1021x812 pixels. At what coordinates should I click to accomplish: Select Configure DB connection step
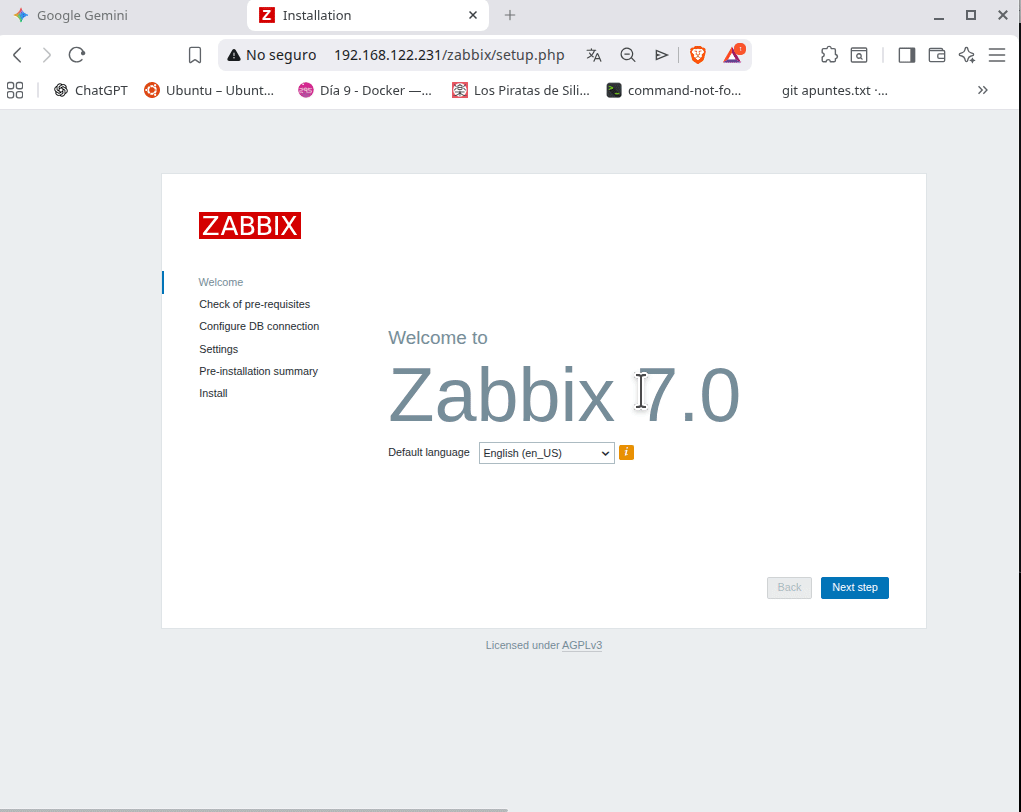(259, 326)
